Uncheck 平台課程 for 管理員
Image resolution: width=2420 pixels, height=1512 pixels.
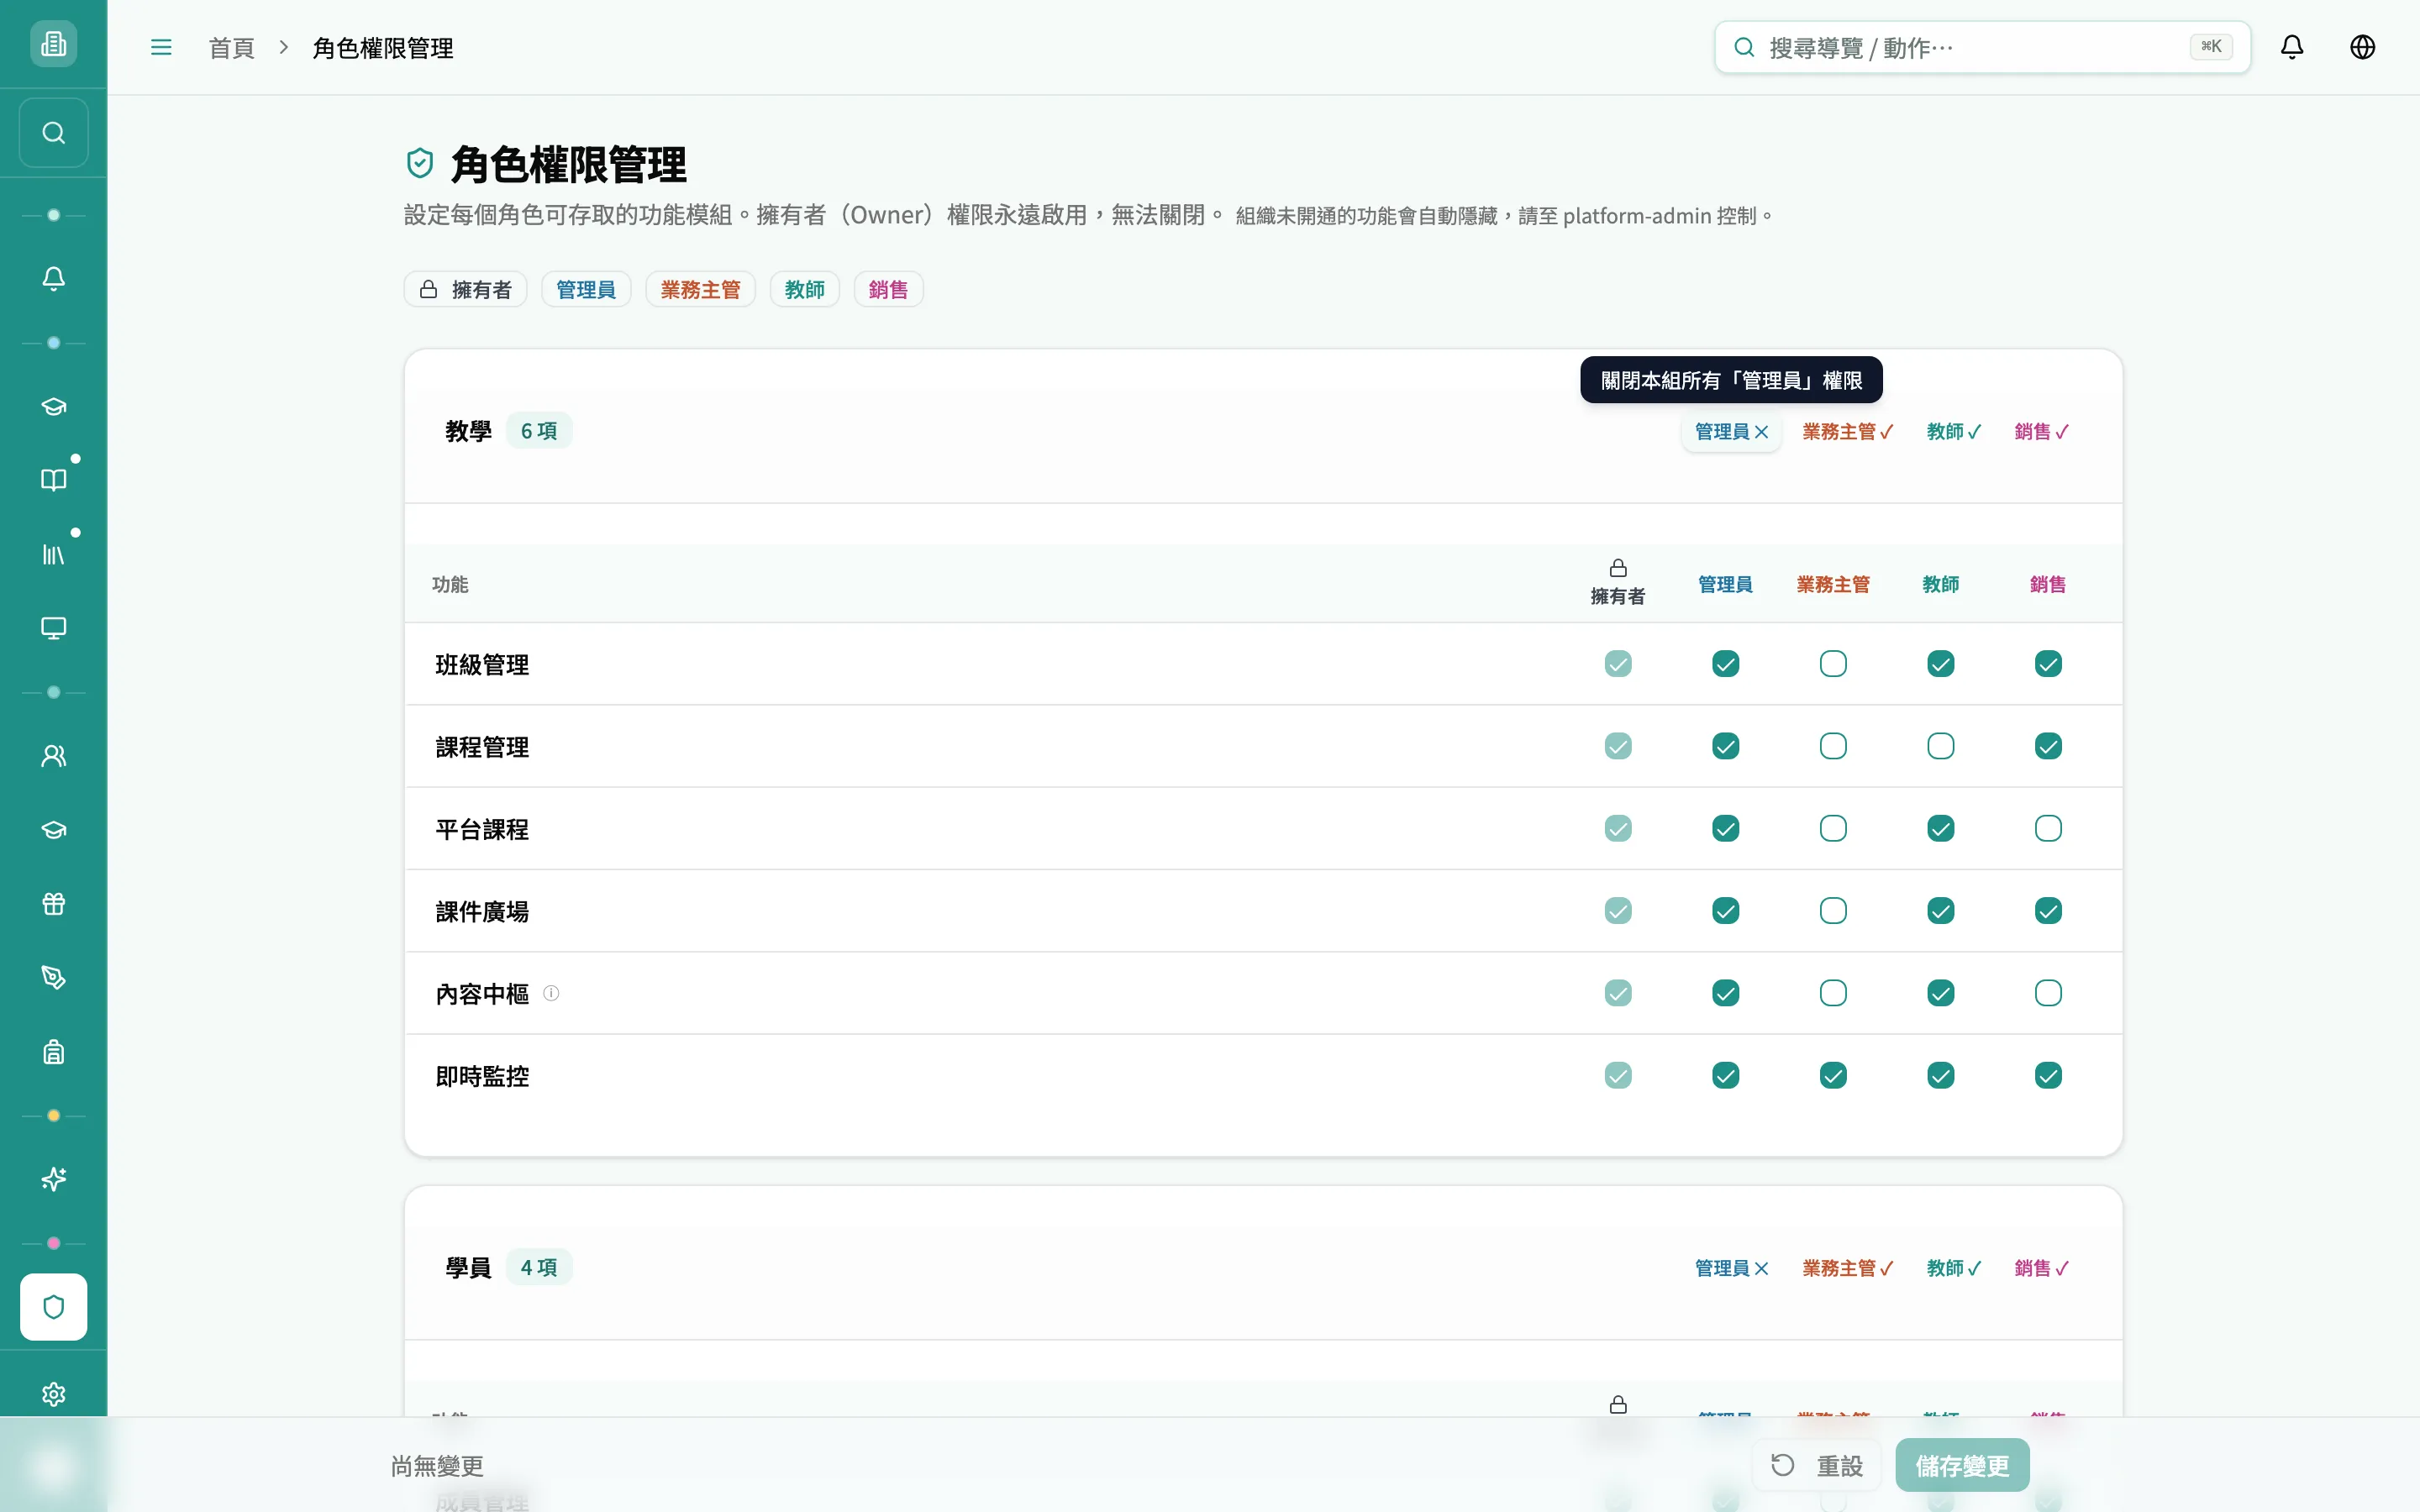(1725, 828)
